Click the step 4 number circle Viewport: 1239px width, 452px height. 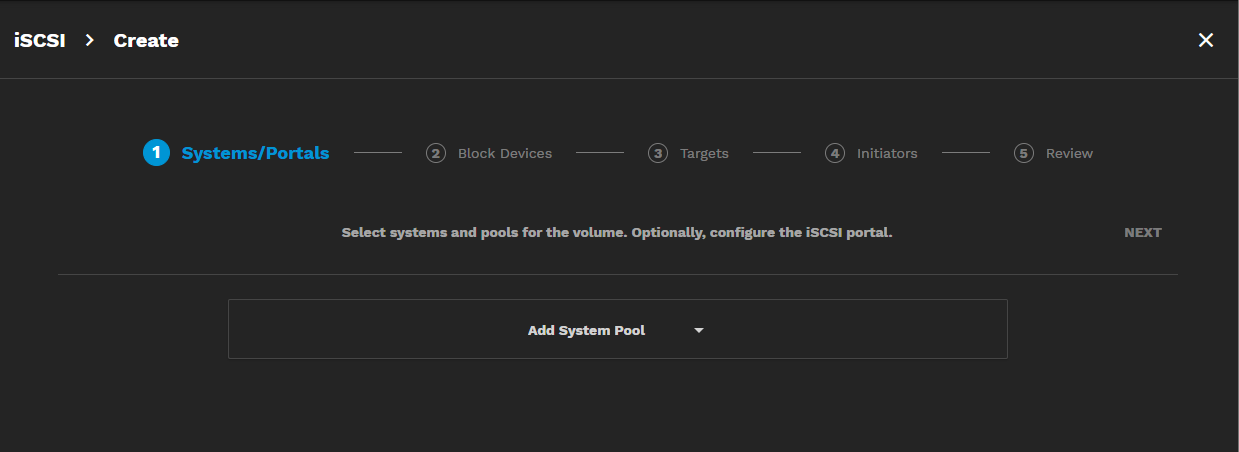(x=835, y=153)
